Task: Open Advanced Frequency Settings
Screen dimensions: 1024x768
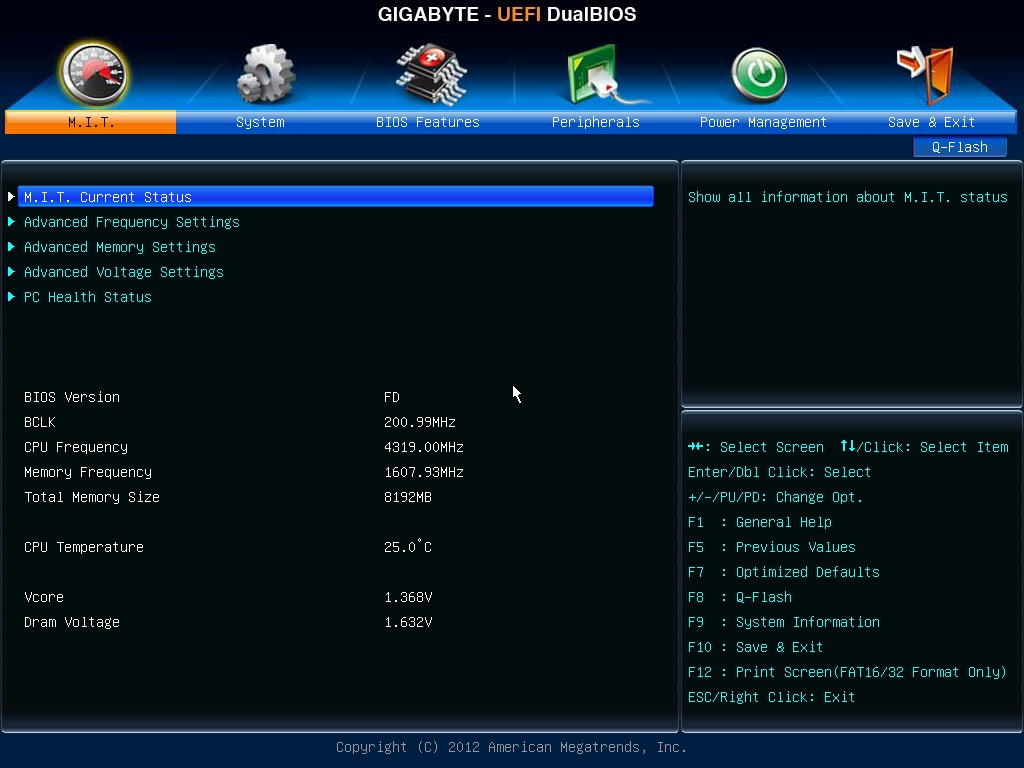Action: coord(131,222)
